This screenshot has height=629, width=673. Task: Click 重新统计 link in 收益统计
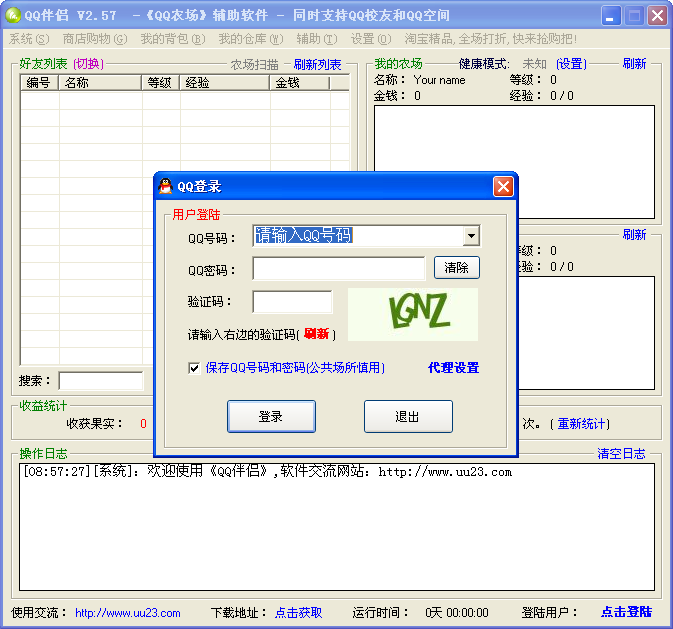(x=581, y=424)
